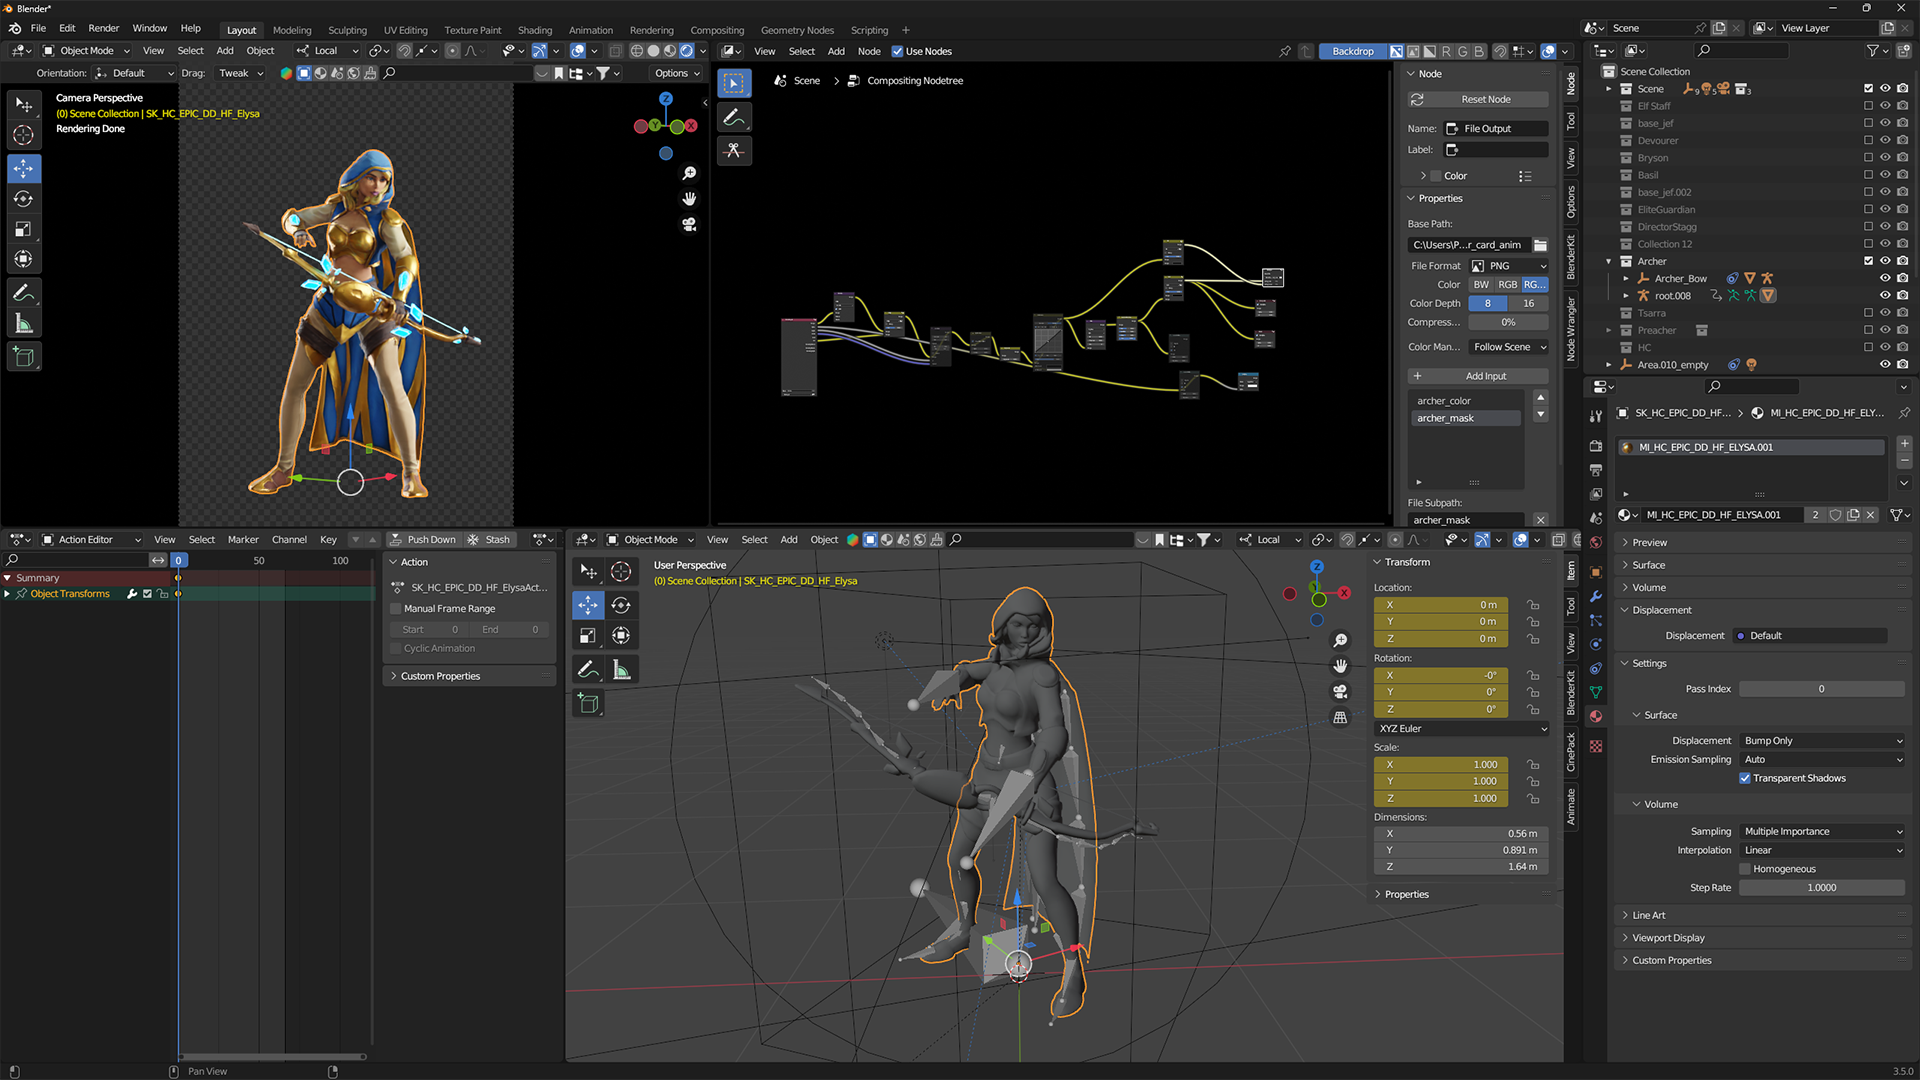Enable the Homogeneous volume checkbox
The width and height of the screenshot is (1920, 1080).
tap(1745, 869)
